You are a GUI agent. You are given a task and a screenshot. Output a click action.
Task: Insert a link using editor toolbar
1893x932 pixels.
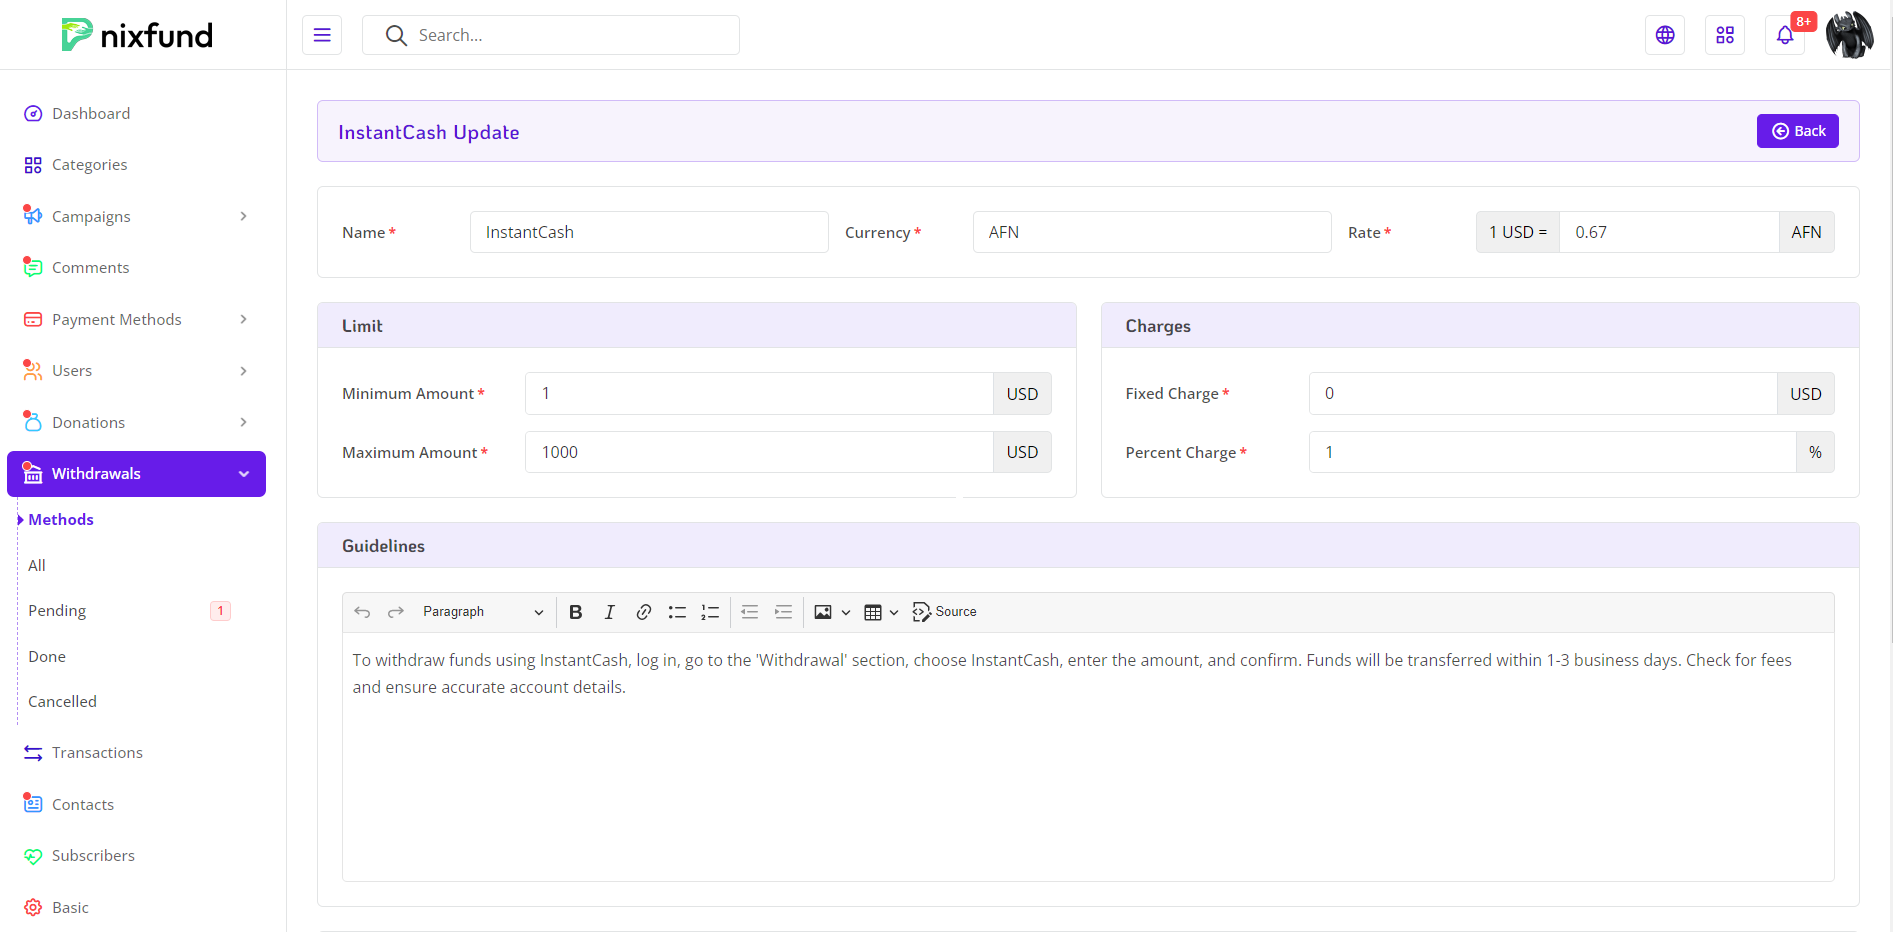point(643,612)
